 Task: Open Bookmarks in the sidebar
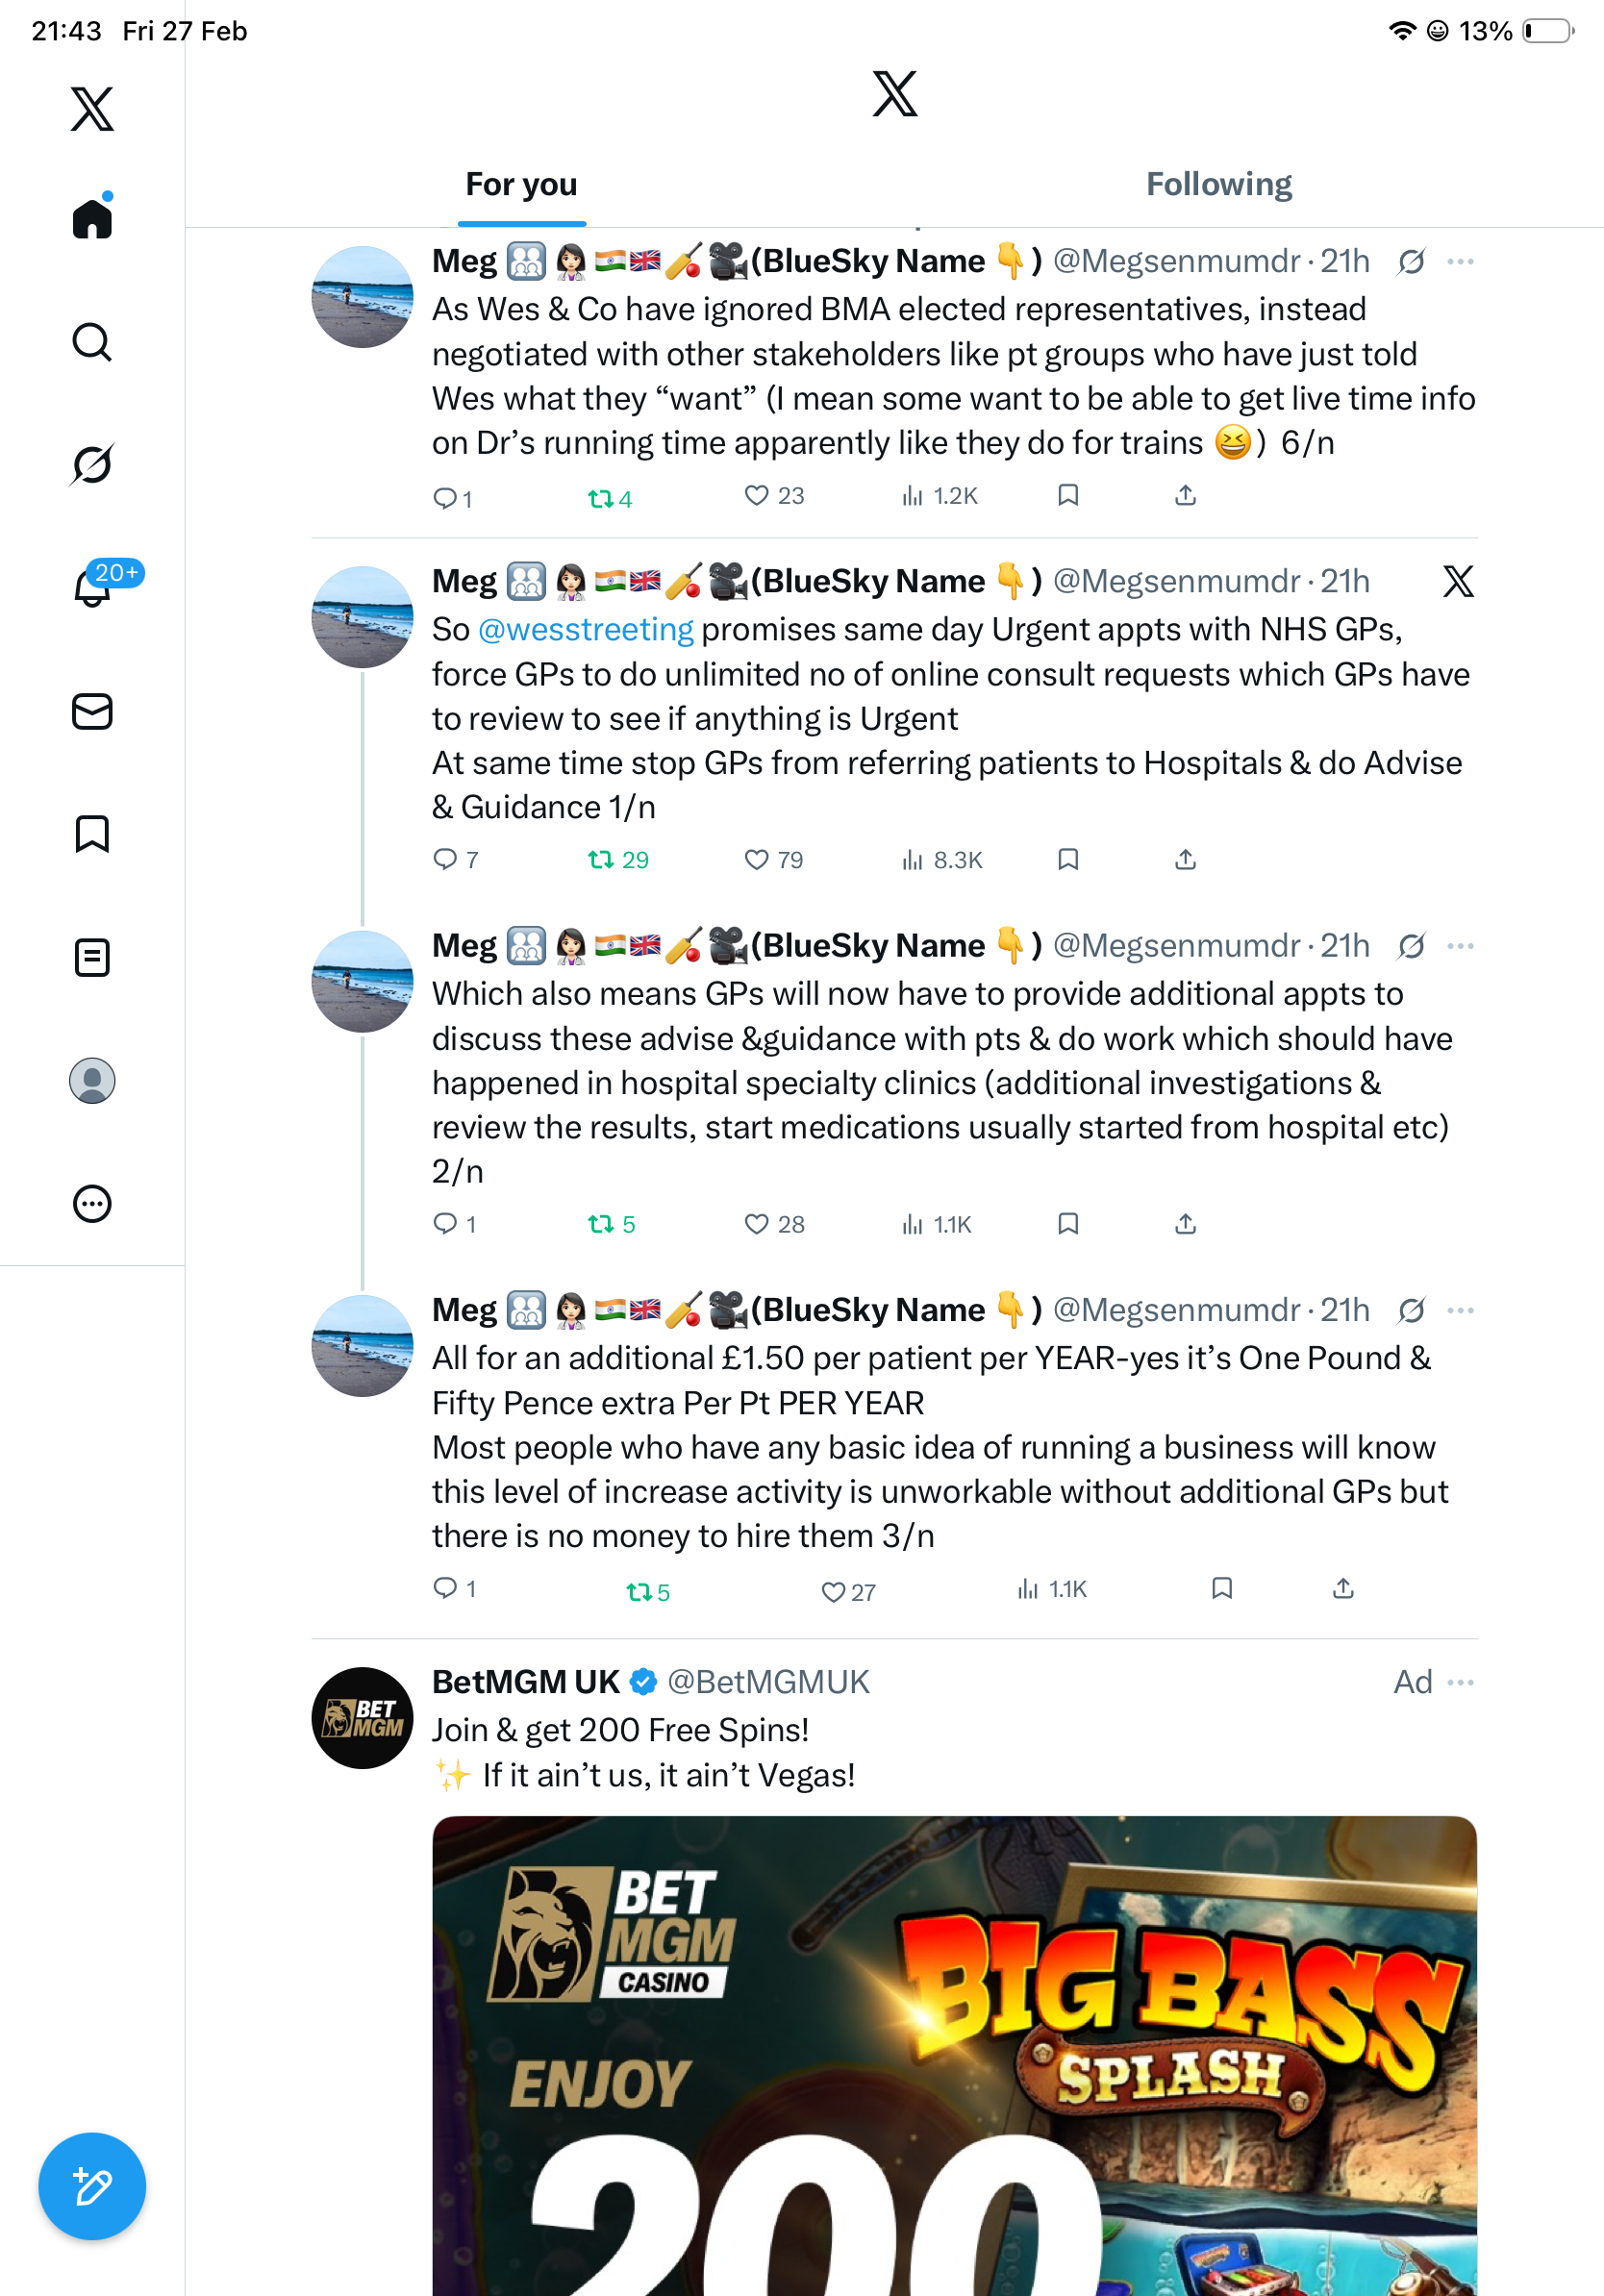(x=92, y=833)
